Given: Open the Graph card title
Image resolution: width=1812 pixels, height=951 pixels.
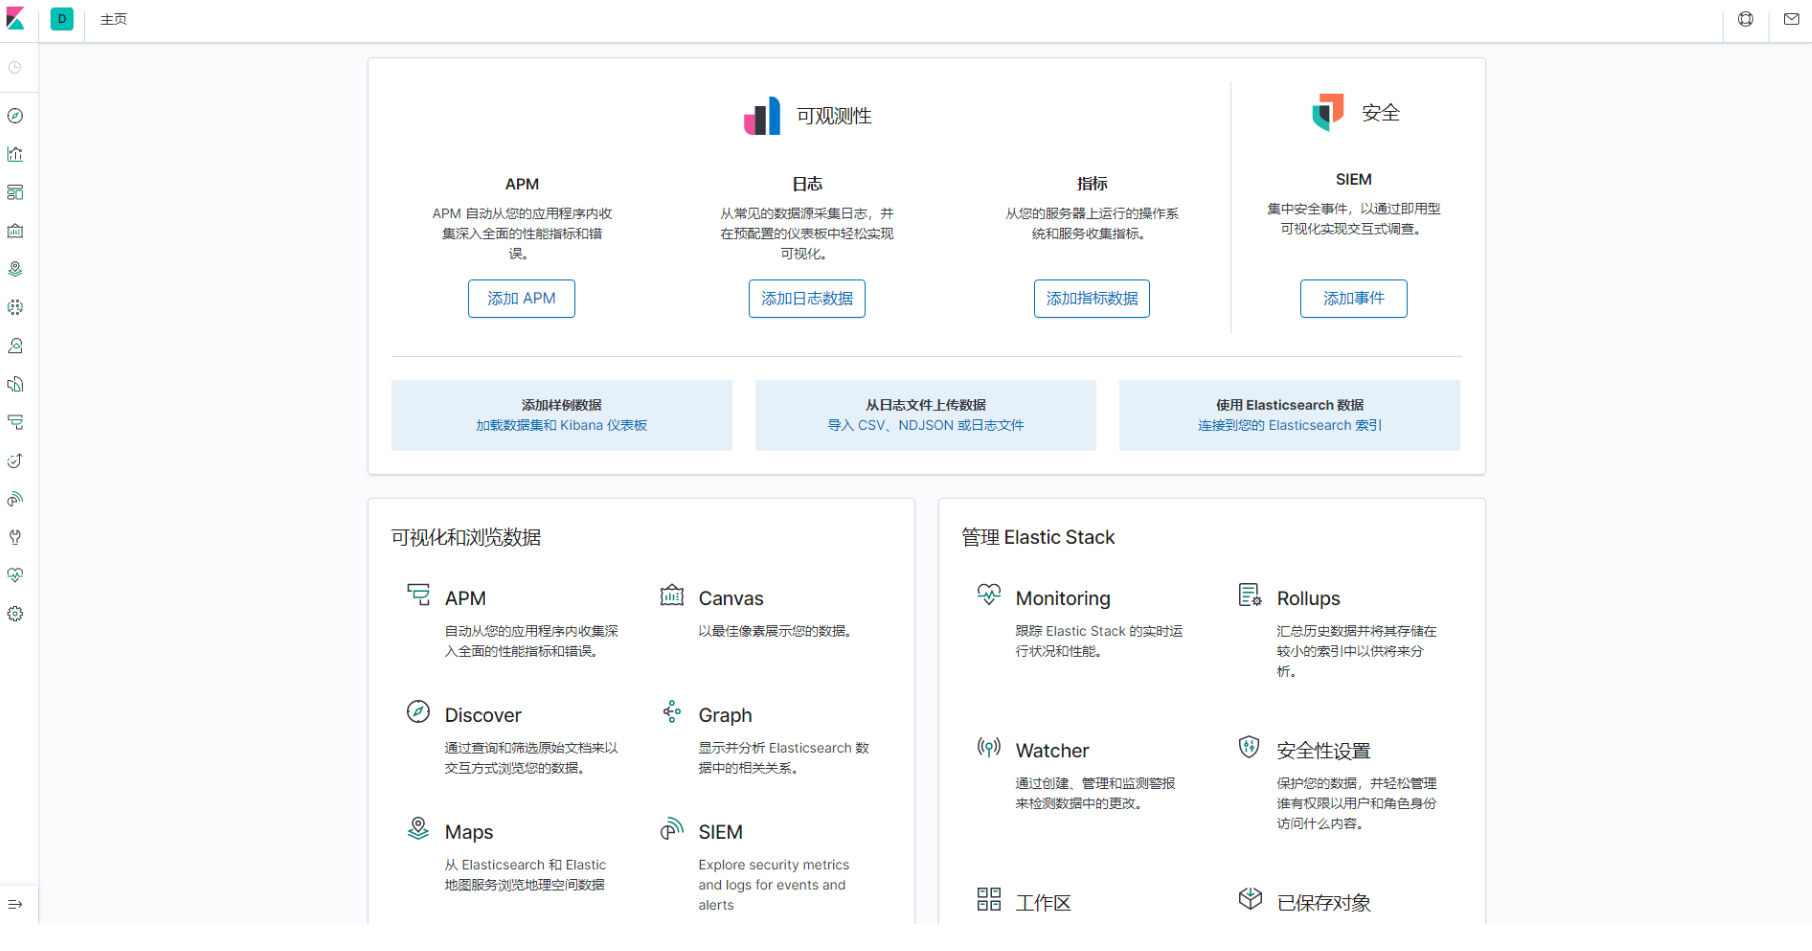Looking at the screenshot, I should pos(725,715).
